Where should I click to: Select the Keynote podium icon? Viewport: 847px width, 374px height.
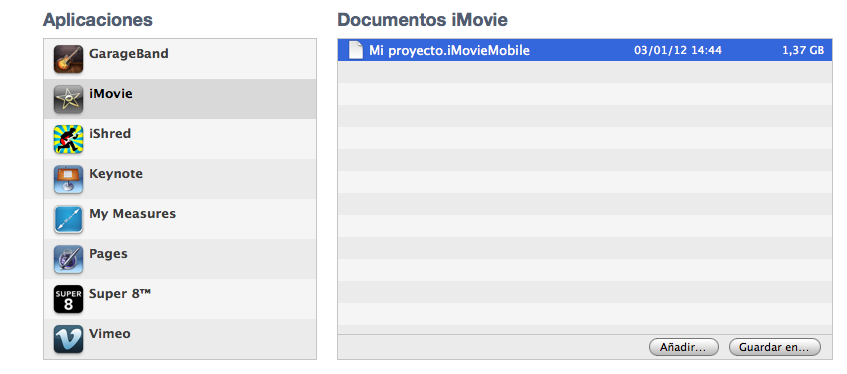pyautogui.click(x=68, y=179)
